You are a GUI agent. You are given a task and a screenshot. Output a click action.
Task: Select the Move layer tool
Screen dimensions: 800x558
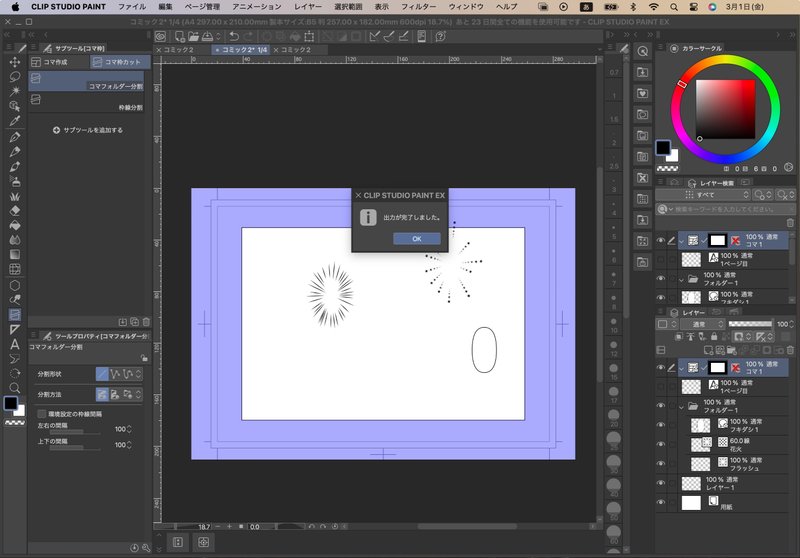[15, 62]
